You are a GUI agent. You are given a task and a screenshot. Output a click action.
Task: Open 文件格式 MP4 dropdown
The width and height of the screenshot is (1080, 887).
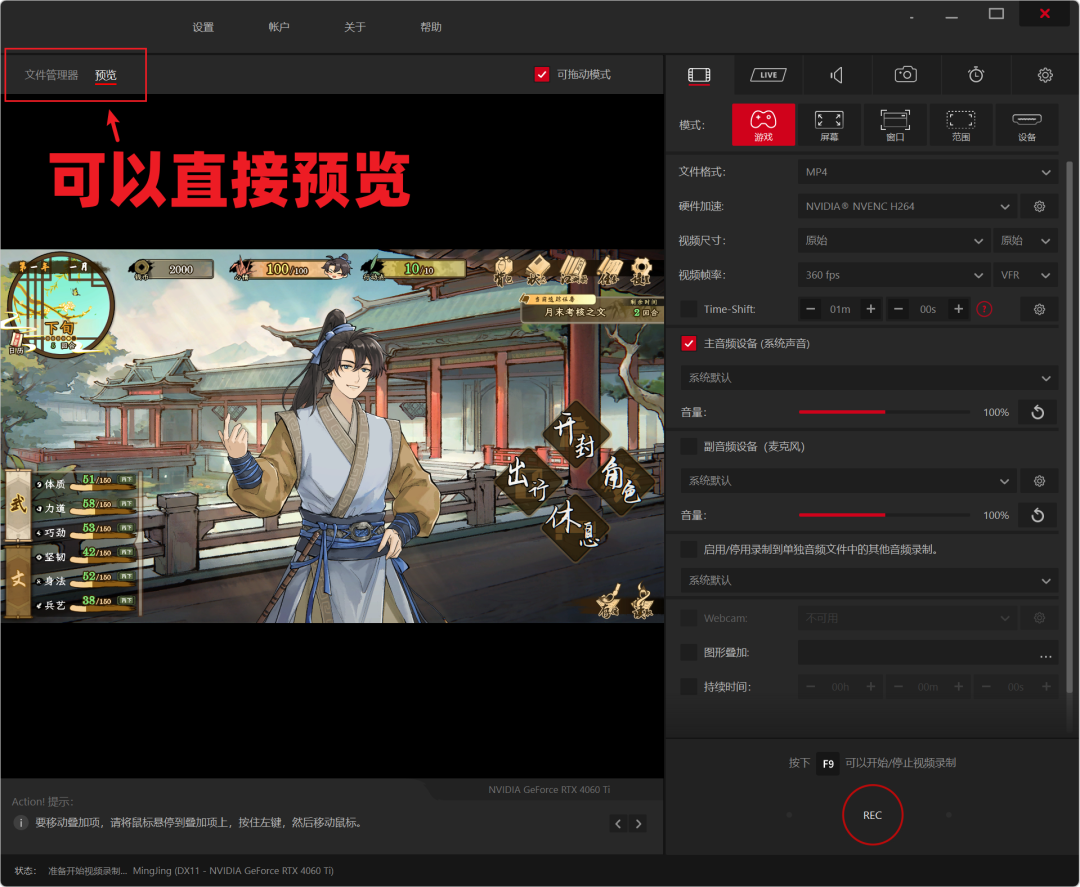tap(928, 172)
